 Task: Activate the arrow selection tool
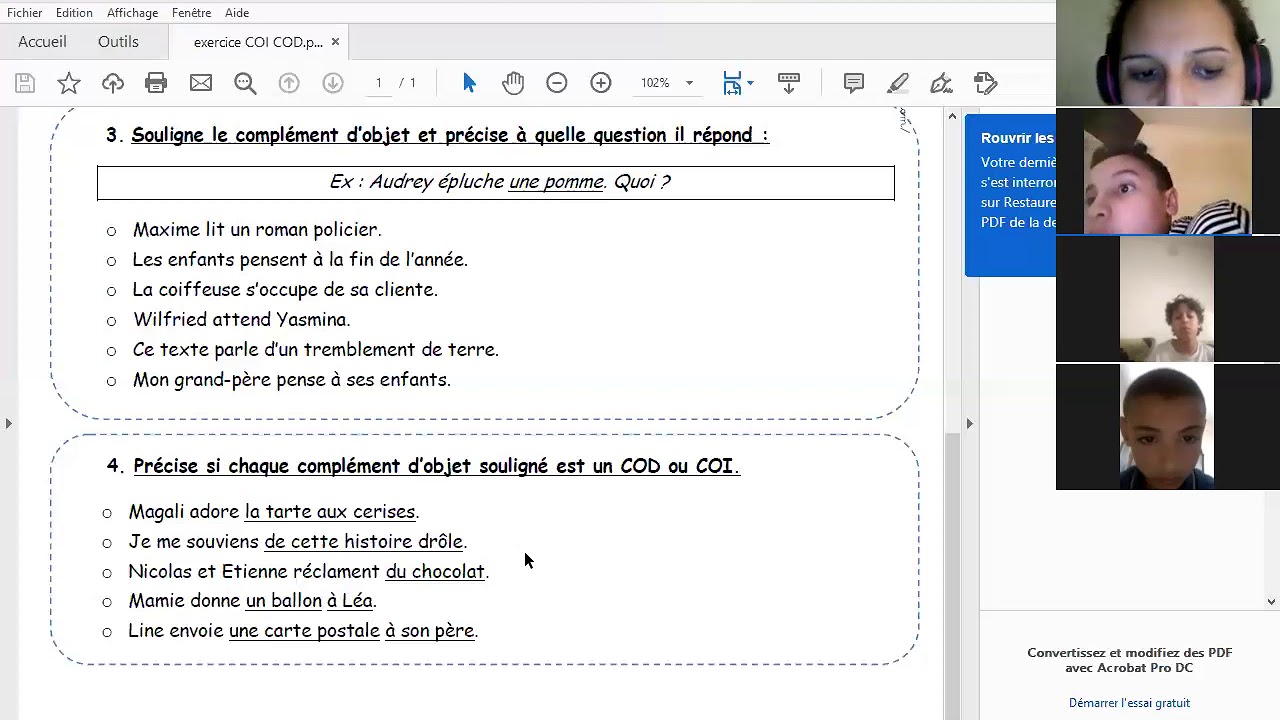pos(469,83)
